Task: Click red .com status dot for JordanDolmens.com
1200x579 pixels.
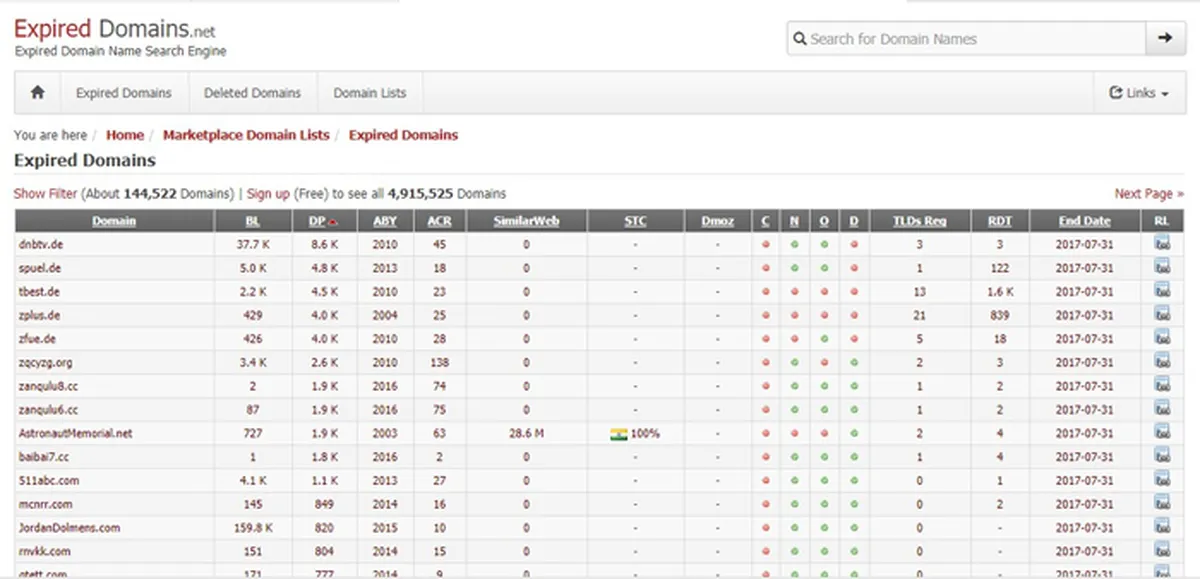Action: point(766,528)
